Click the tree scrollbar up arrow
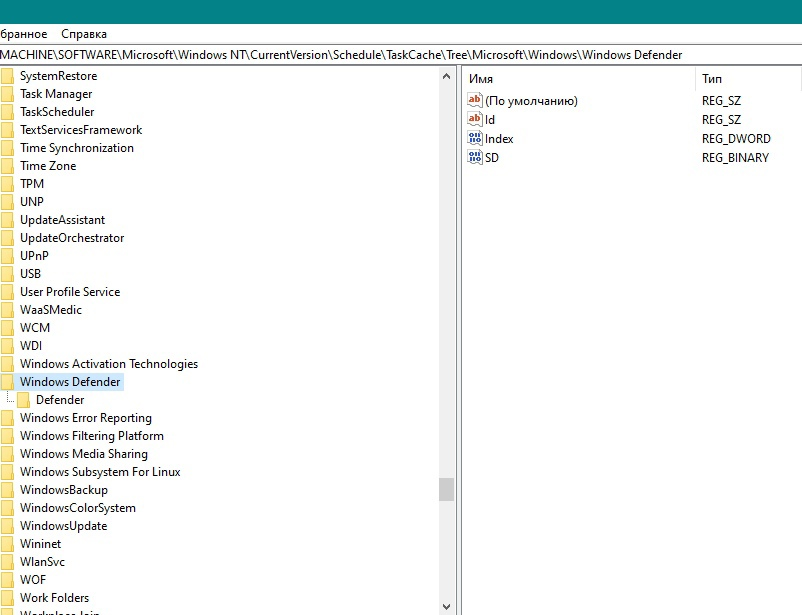The height and width of the screenshot is (615, 802). coord(446,76)
